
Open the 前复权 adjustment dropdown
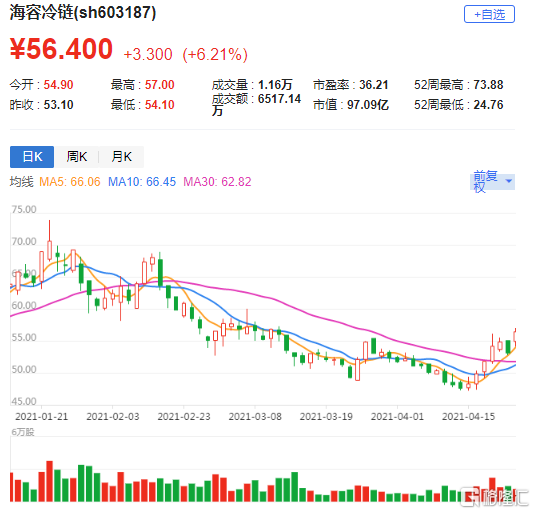pyautogui.click(x=492, y=182)
